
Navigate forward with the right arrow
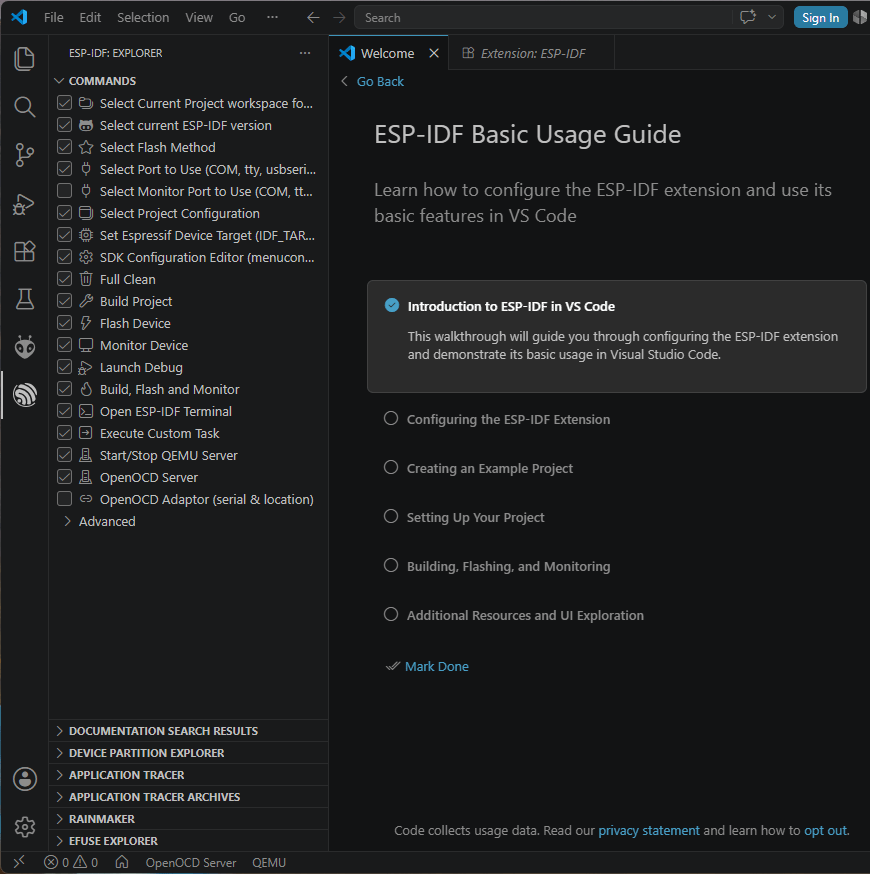coord(339,17)
